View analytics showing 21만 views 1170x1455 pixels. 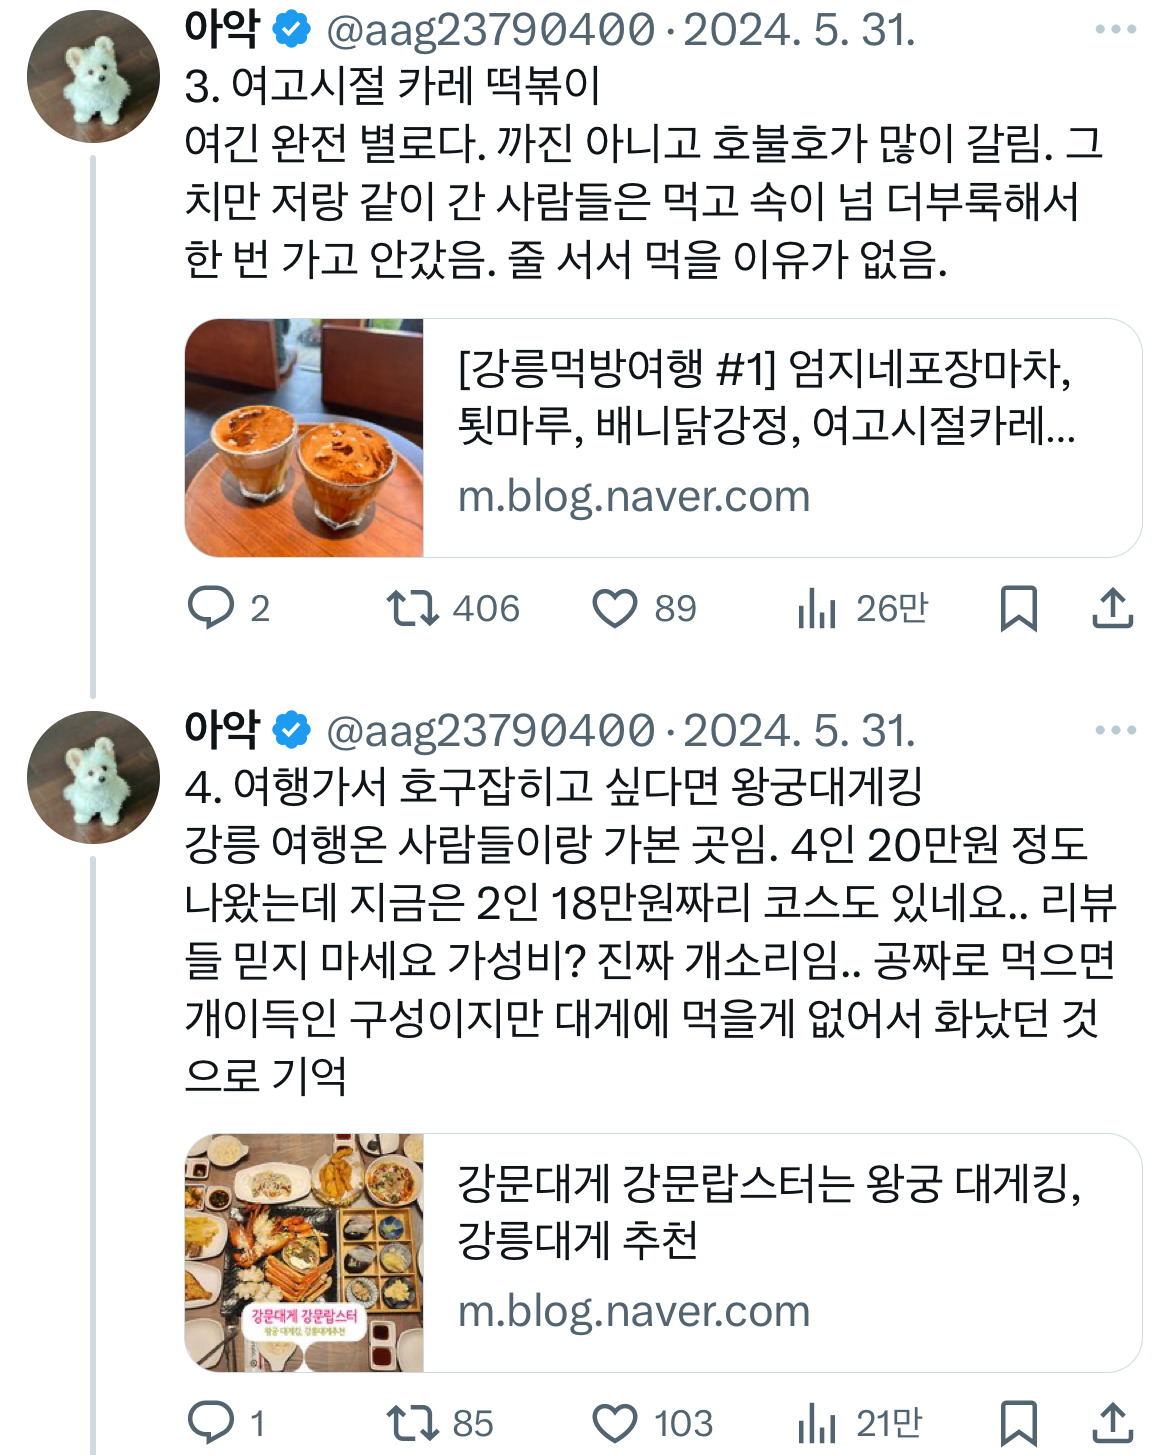(x=818, y=1423)
